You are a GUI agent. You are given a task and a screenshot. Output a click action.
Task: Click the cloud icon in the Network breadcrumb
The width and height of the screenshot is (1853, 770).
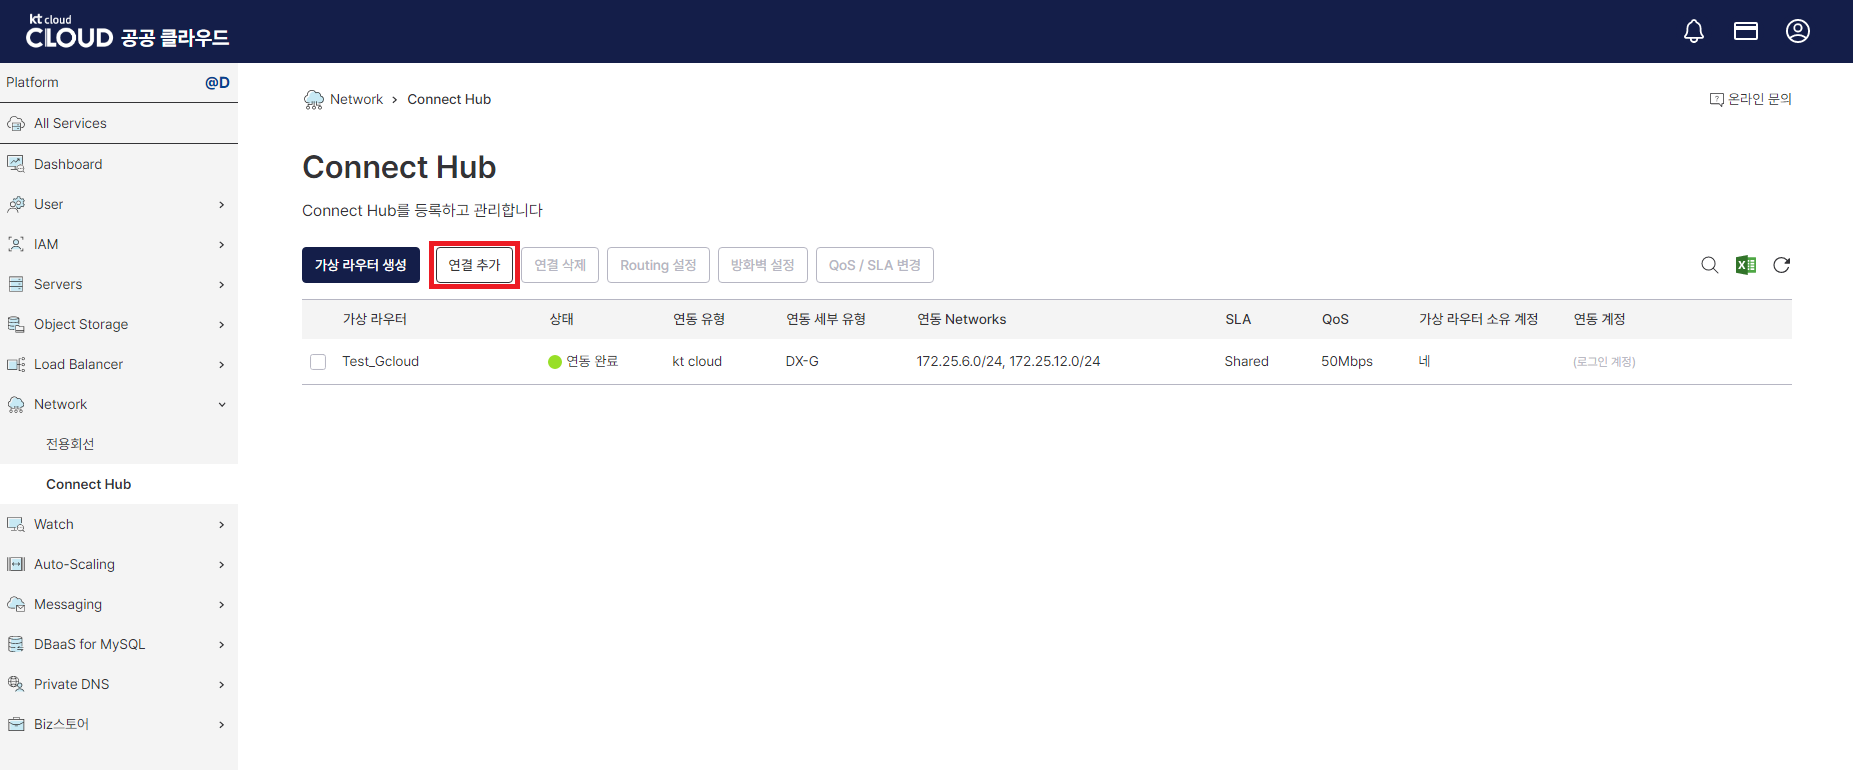click(x=314, y=99)
